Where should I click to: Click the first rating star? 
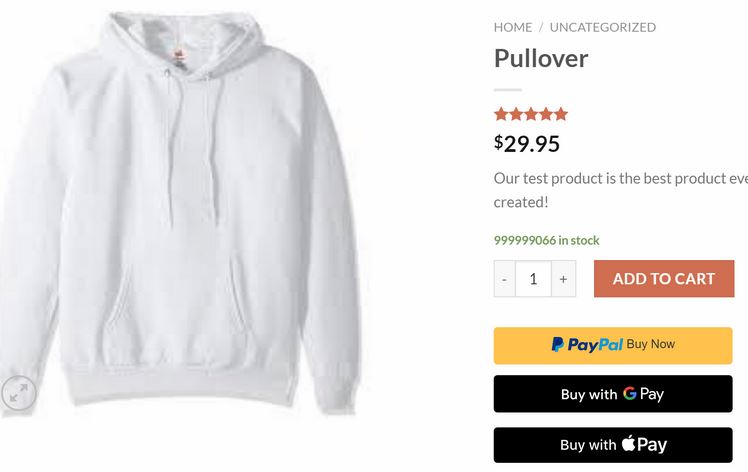coord(501,115)
